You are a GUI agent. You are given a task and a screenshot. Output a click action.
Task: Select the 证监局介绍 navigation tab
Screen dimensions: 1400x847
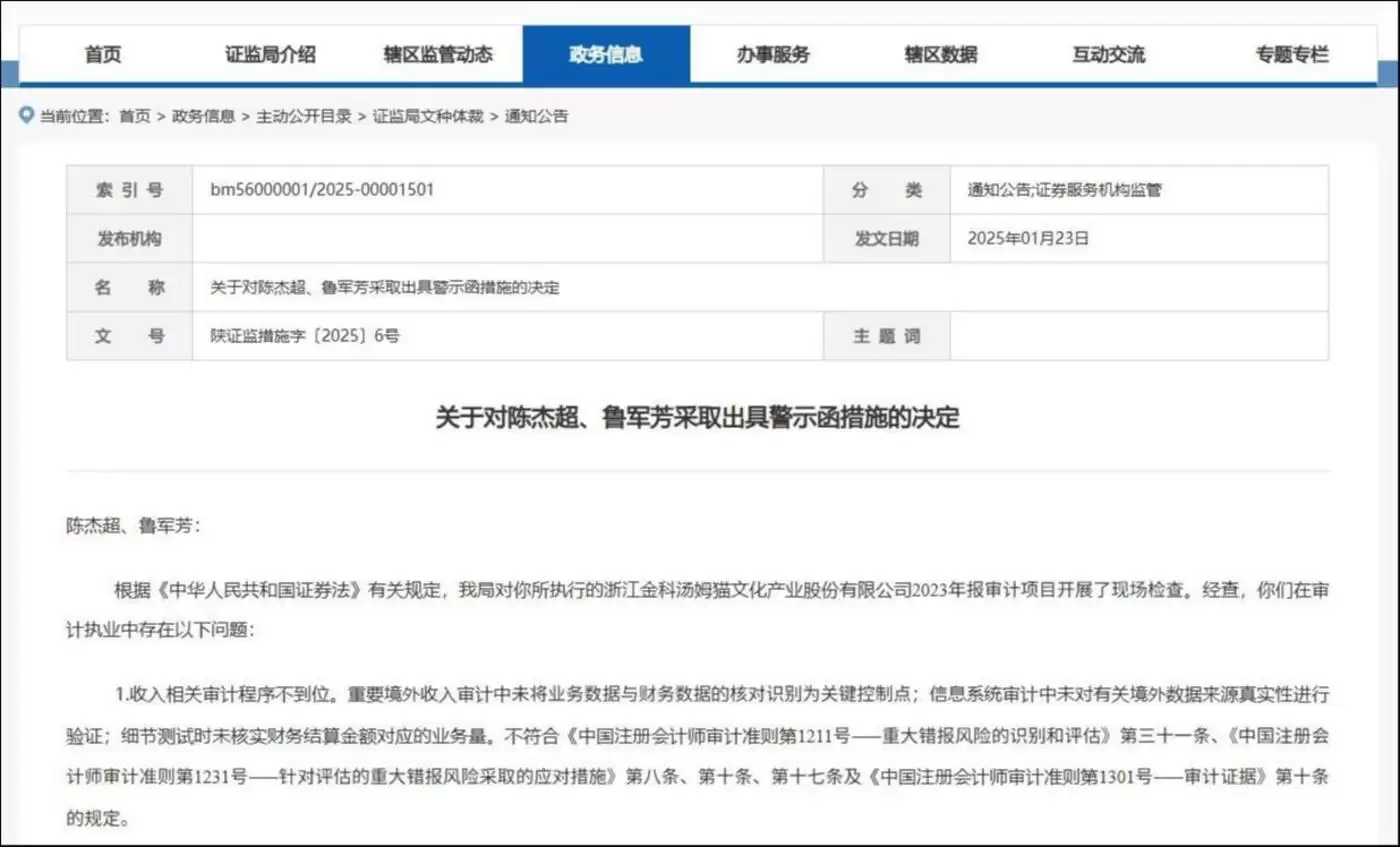point(270,54)
